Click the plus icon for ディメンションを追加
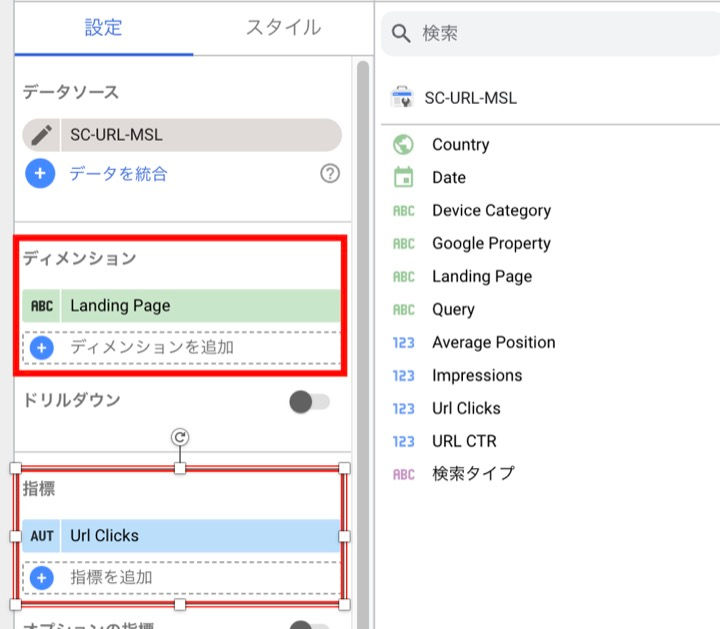This screenshot has height=629, width=720. coord(41,348)
